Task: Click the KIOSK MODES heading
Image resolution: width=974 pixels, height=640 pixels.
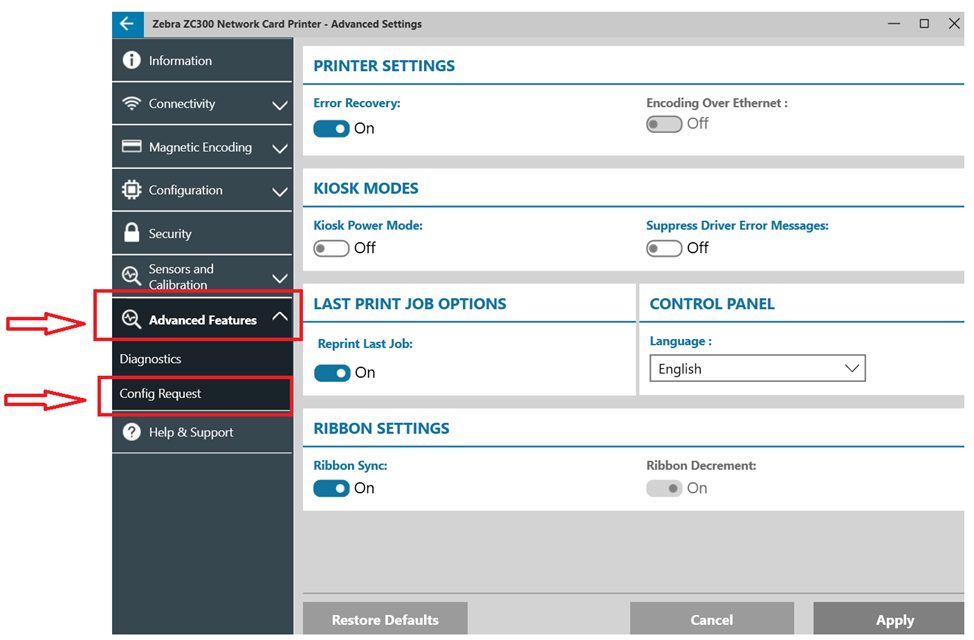Action: (x=366, y=188)
